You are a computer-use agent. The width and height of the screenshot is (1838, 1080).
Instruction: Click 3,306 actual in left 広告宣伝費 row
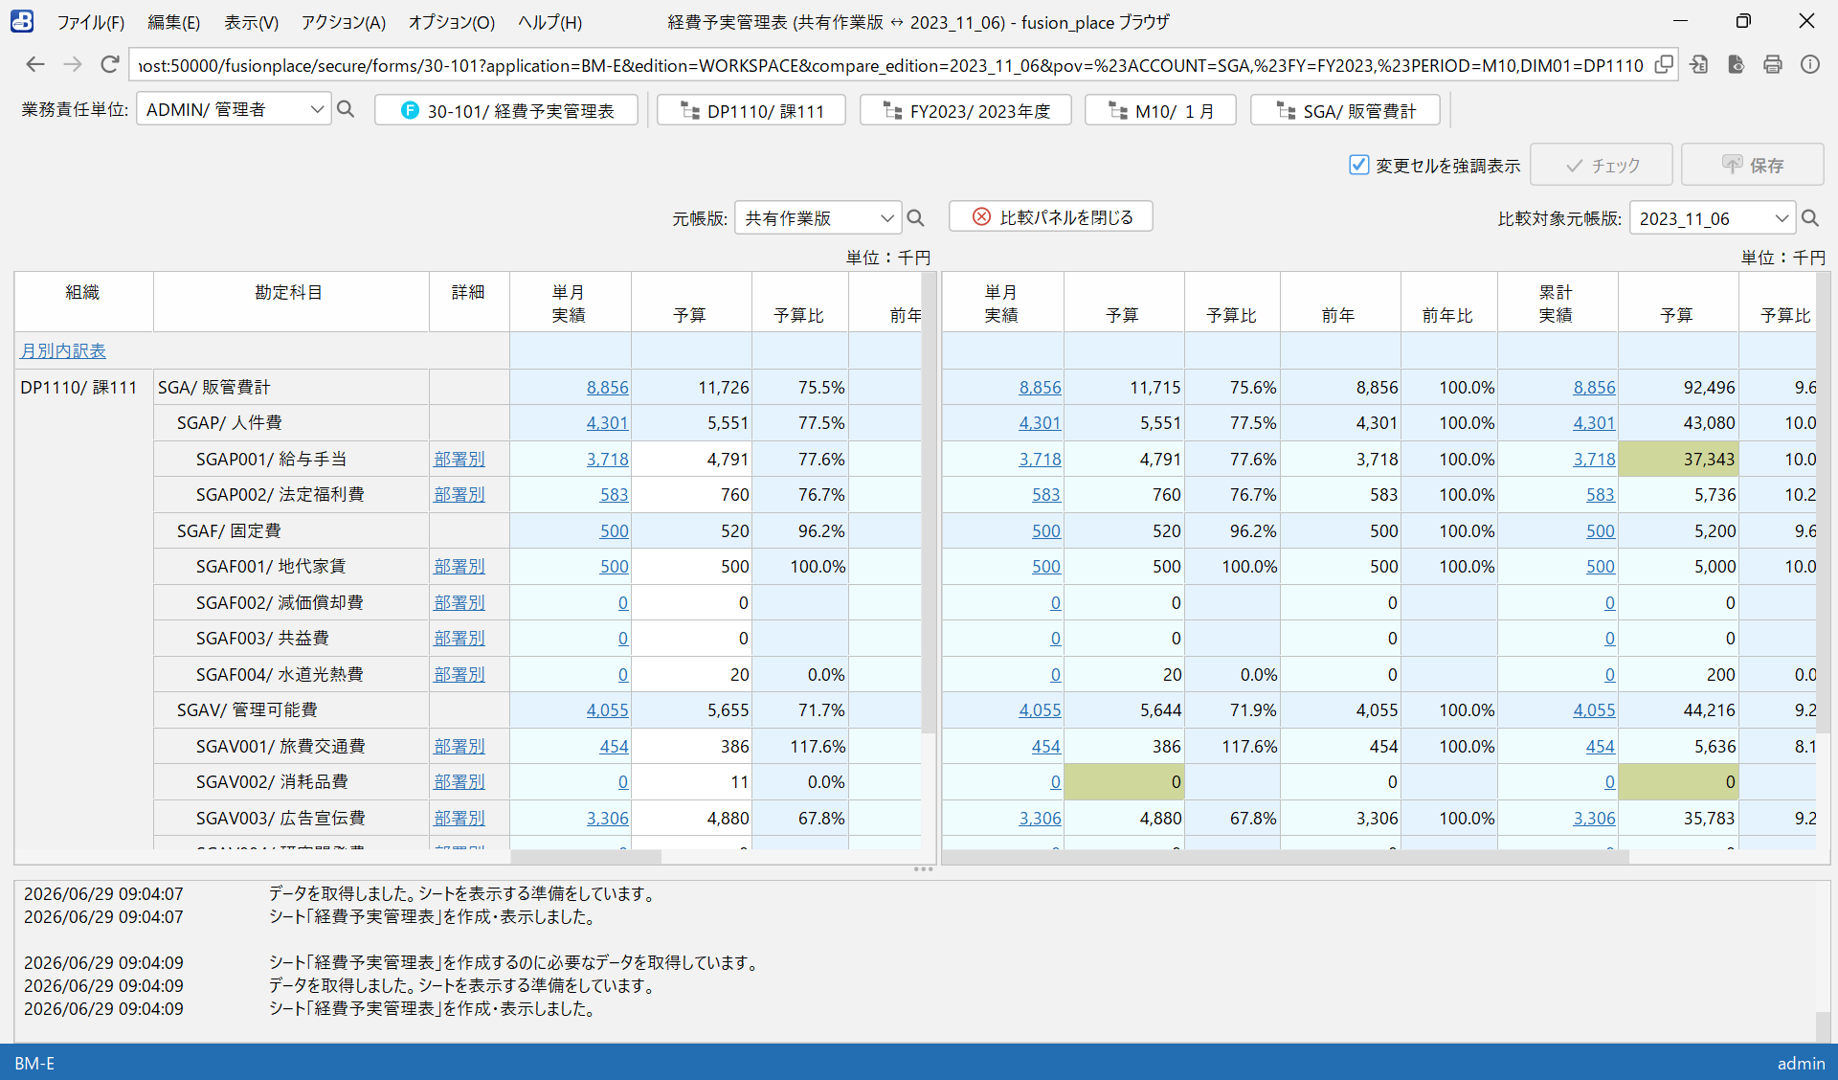point(607,818)
